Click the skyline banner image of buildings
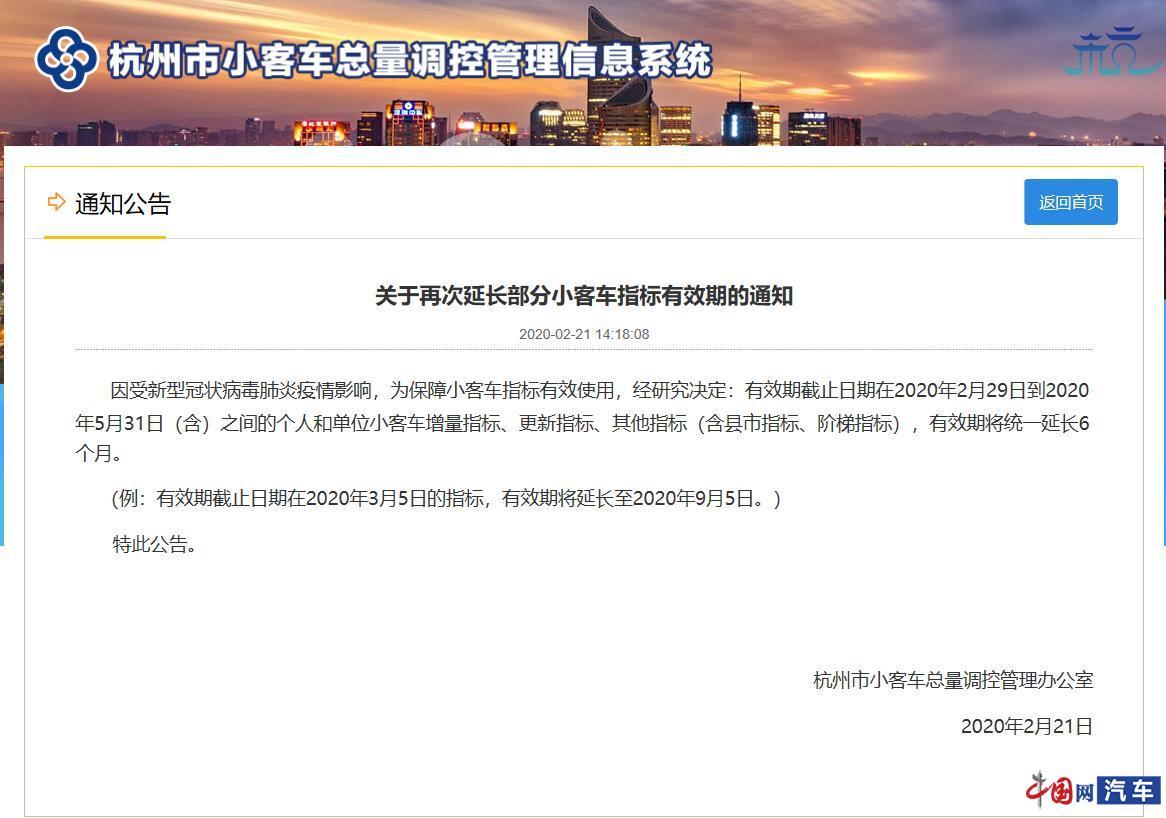Viewport: 1166px width, 818px height. click(x=583, y=73)
